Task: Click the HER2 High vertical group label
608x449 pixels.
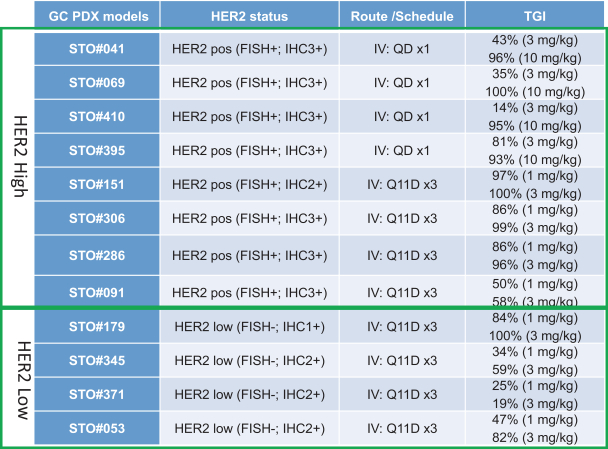Action: (17, 167)
